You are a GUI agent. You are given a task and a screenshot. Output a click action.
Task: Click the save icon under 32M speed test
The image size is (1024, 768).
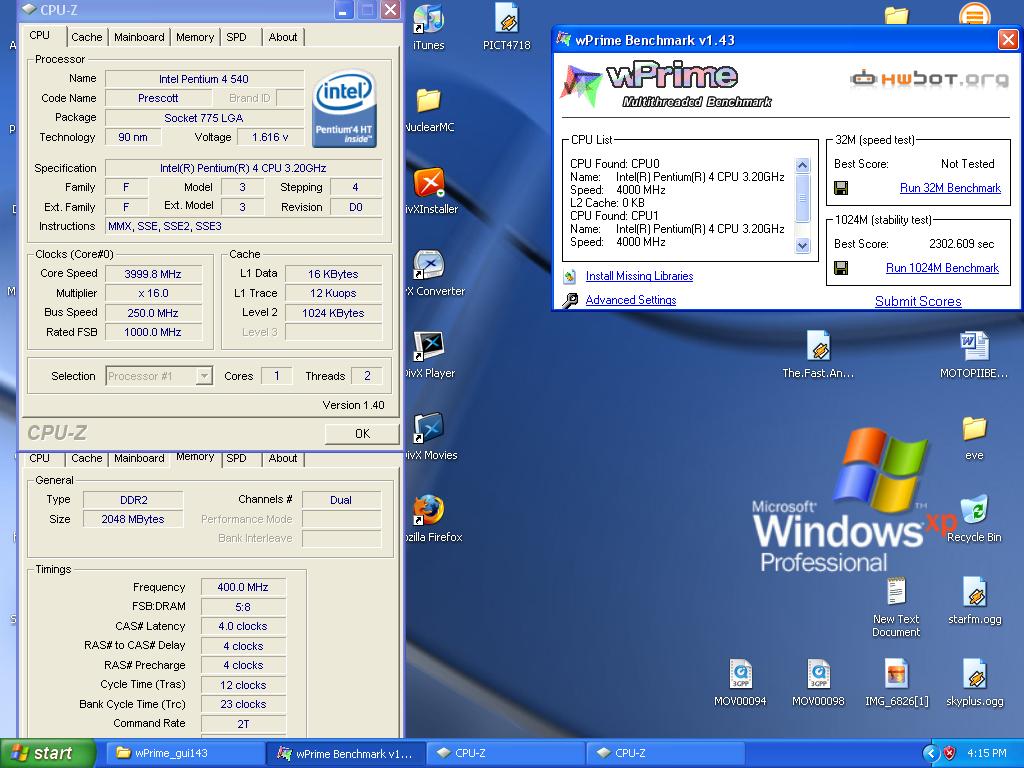(841, 188)
